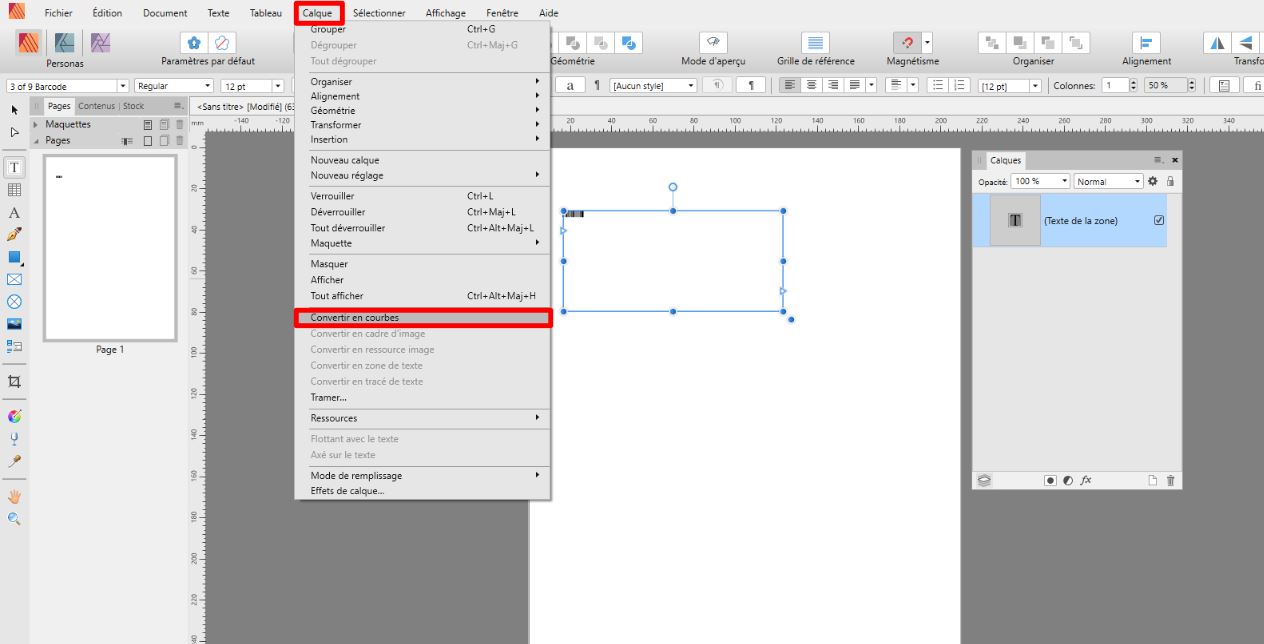Click the Alignement toolbar icon

[x=1146, y=42]
